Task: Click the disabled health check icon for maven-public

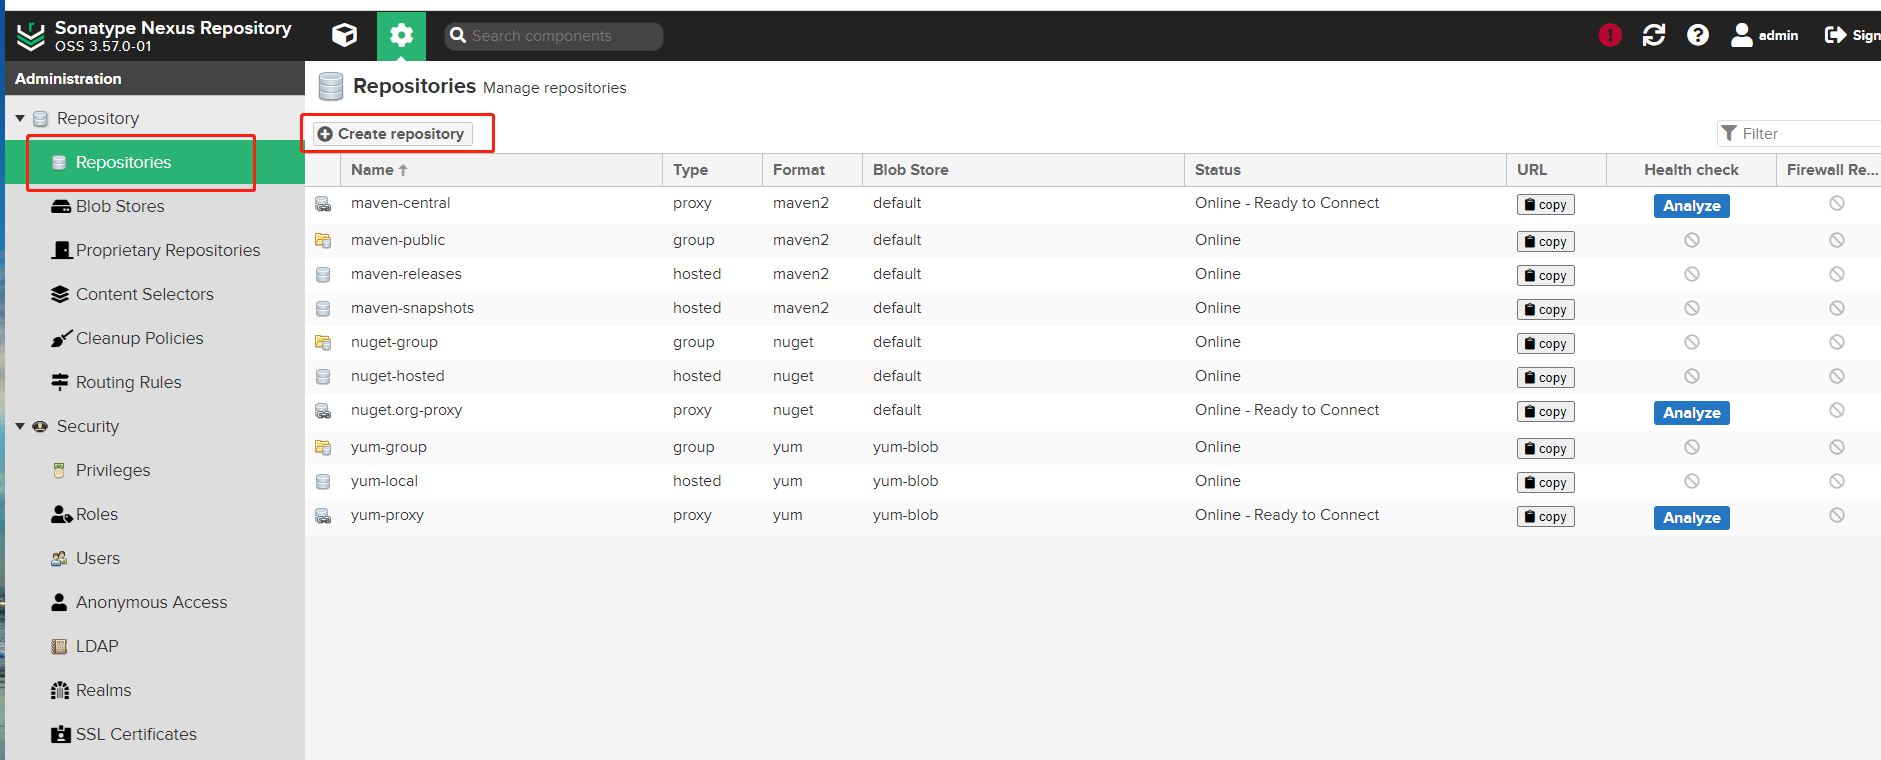Action: (1691, 240)
